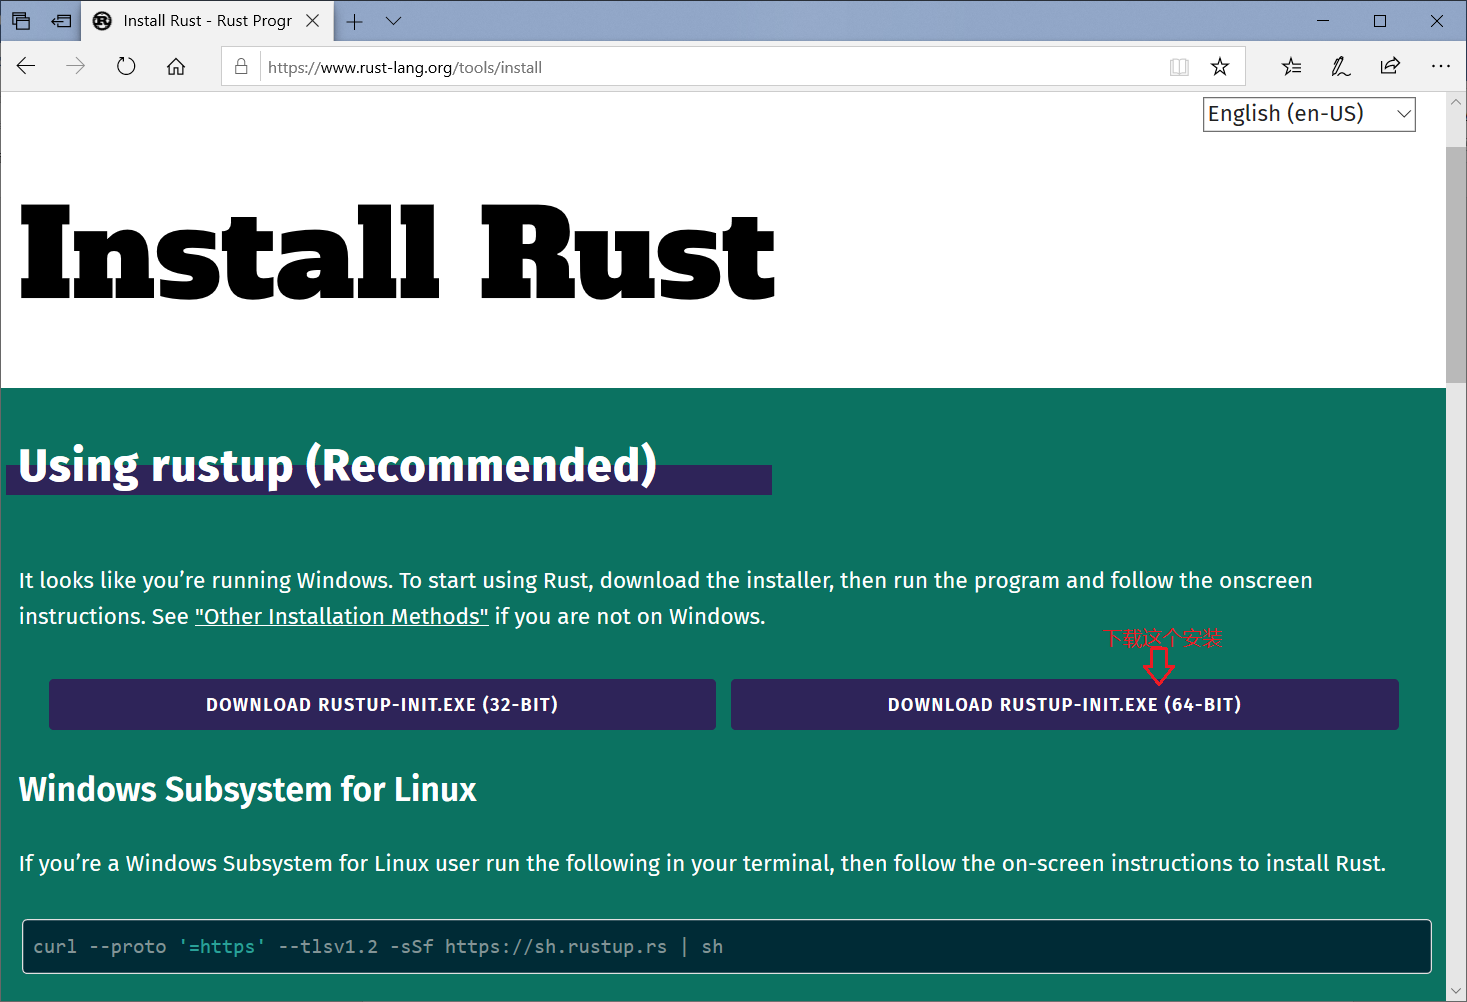Open the English (en-US) language dropdown
Viewport: 1467px width, 1002px height.
pyautogui.click(x=1308, y=113)
